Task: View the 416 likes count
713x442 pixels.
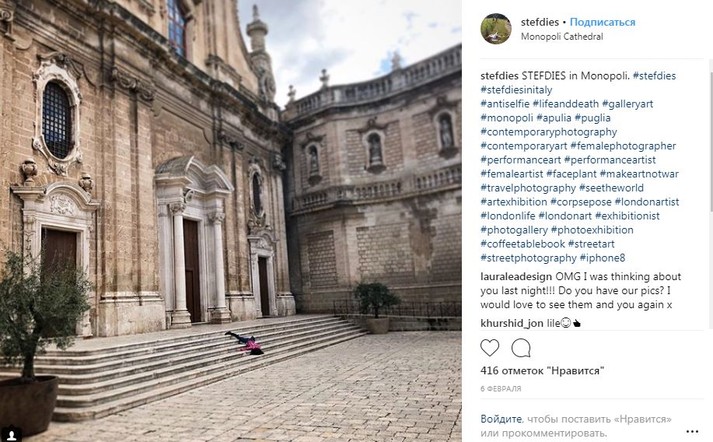Action: pos(542,371)
